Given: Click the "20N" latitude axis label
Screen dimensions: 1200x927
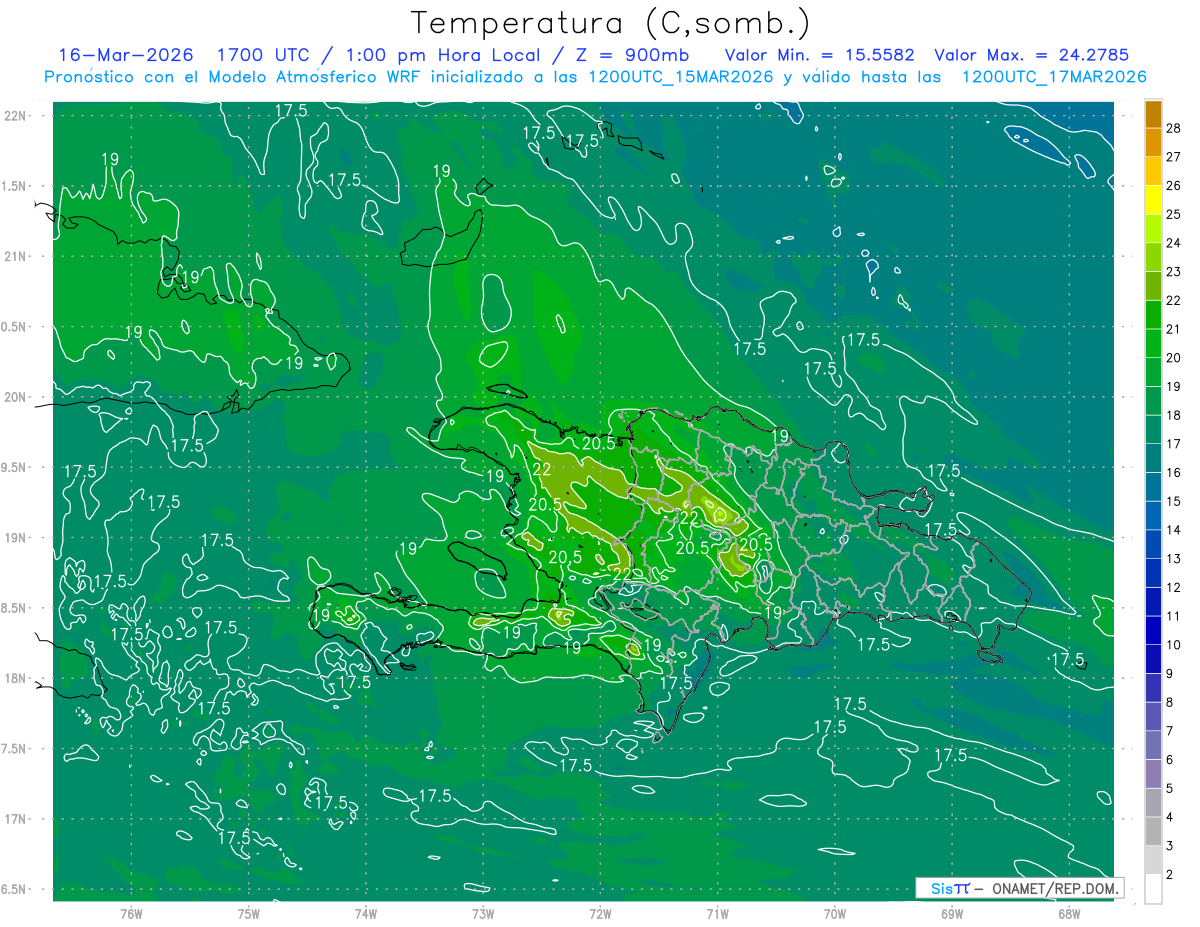Looking at the screenshot, I should tap(16, 397).
